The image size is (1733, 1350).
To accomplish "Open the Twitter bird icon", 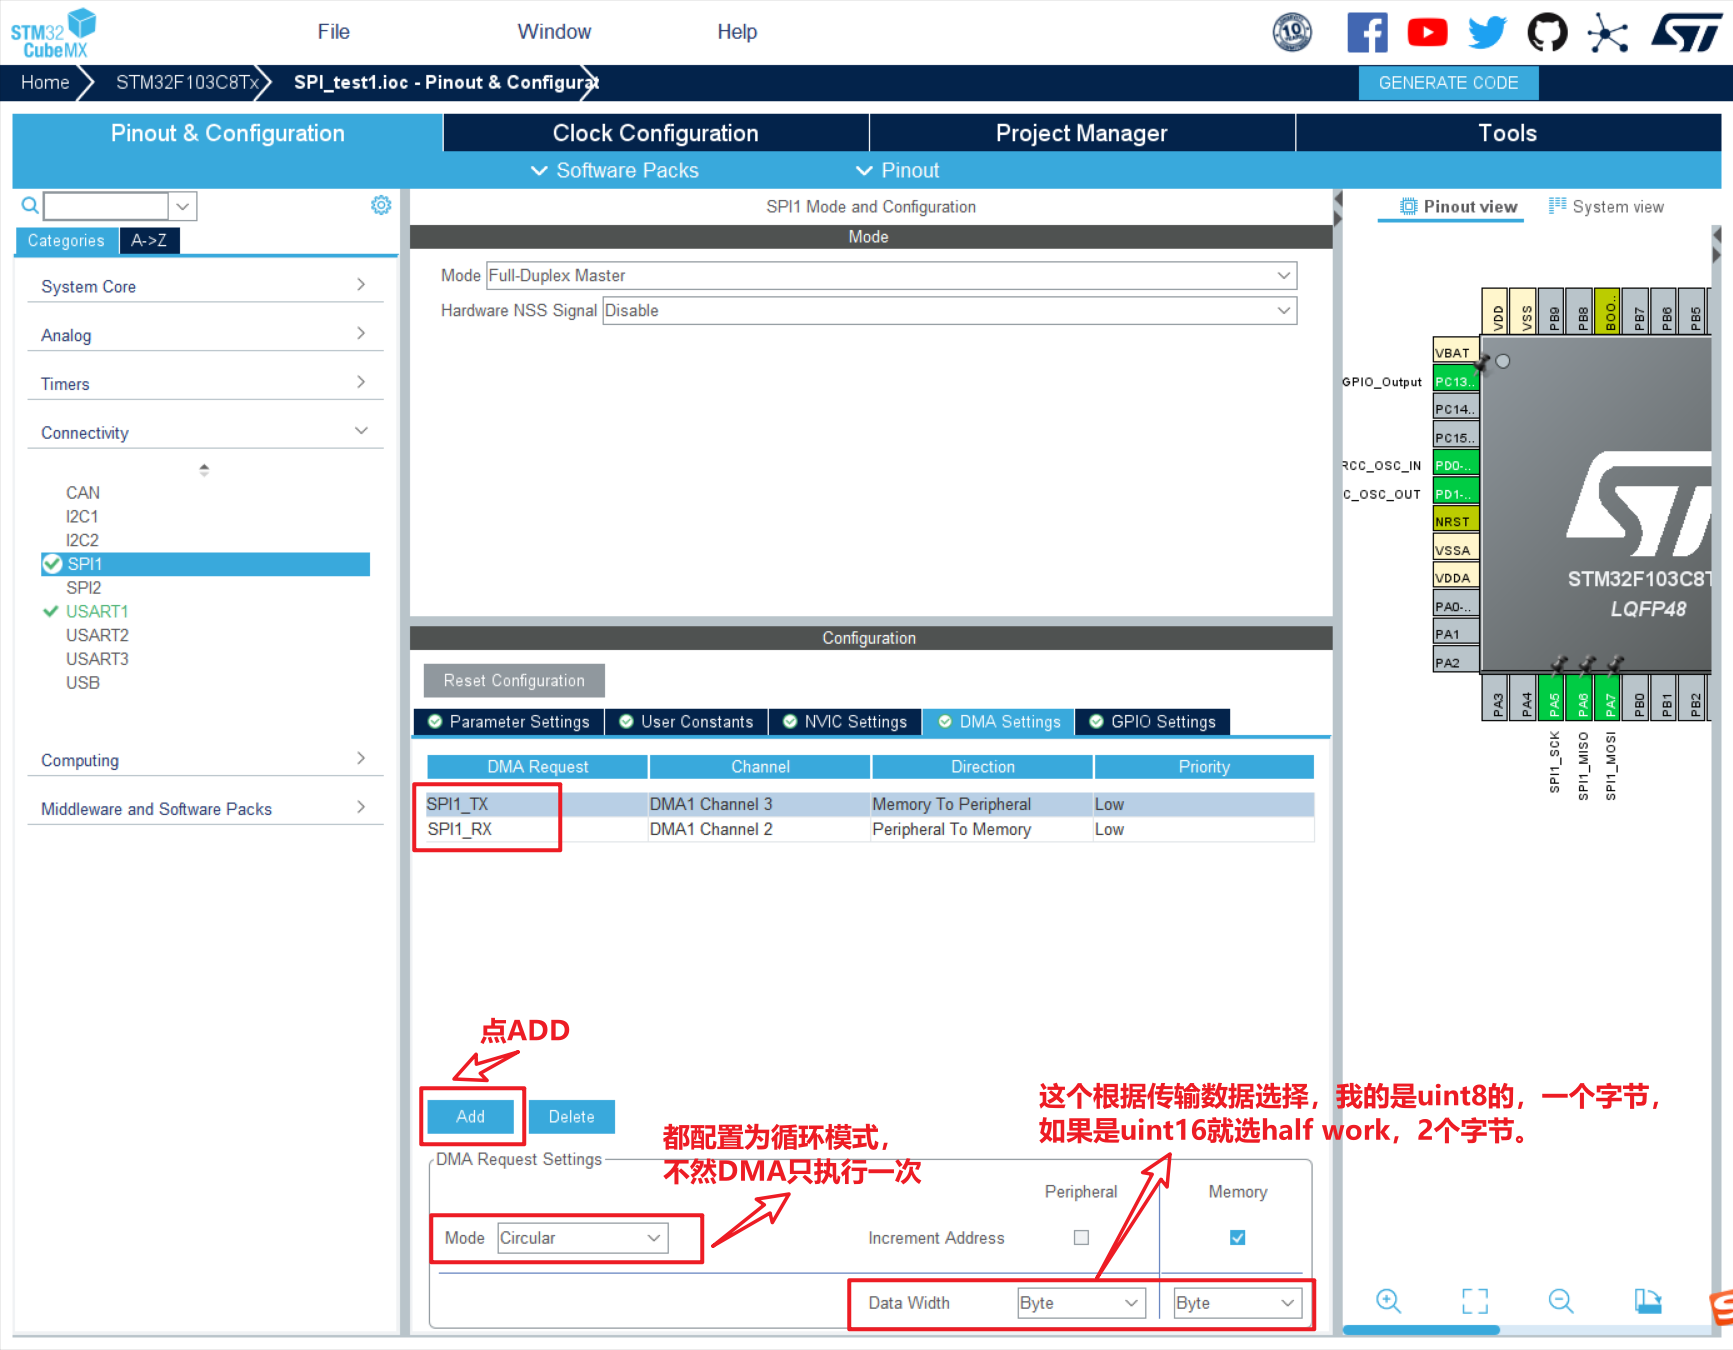I will [x=1487, y=33].
